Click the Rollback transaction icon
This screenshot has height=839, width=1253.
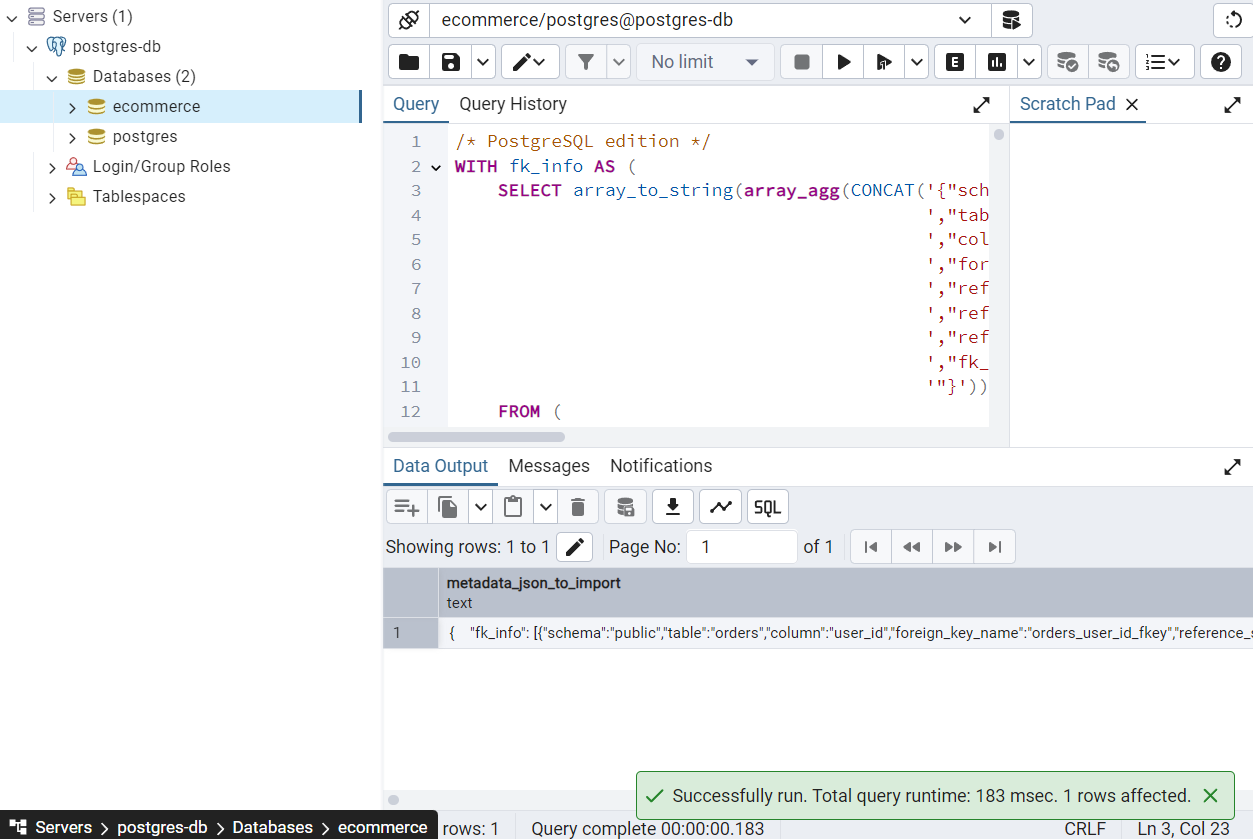click(x=1109, y=61)
